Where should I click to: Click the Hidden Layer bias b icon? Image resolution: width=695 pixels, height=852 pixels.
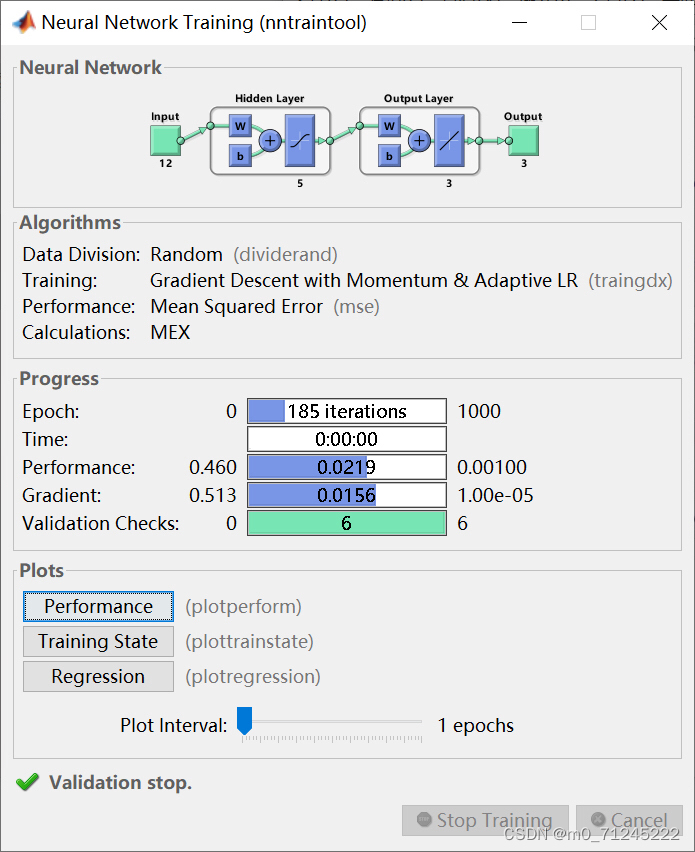pyautogui.click(x=238, y=156)
